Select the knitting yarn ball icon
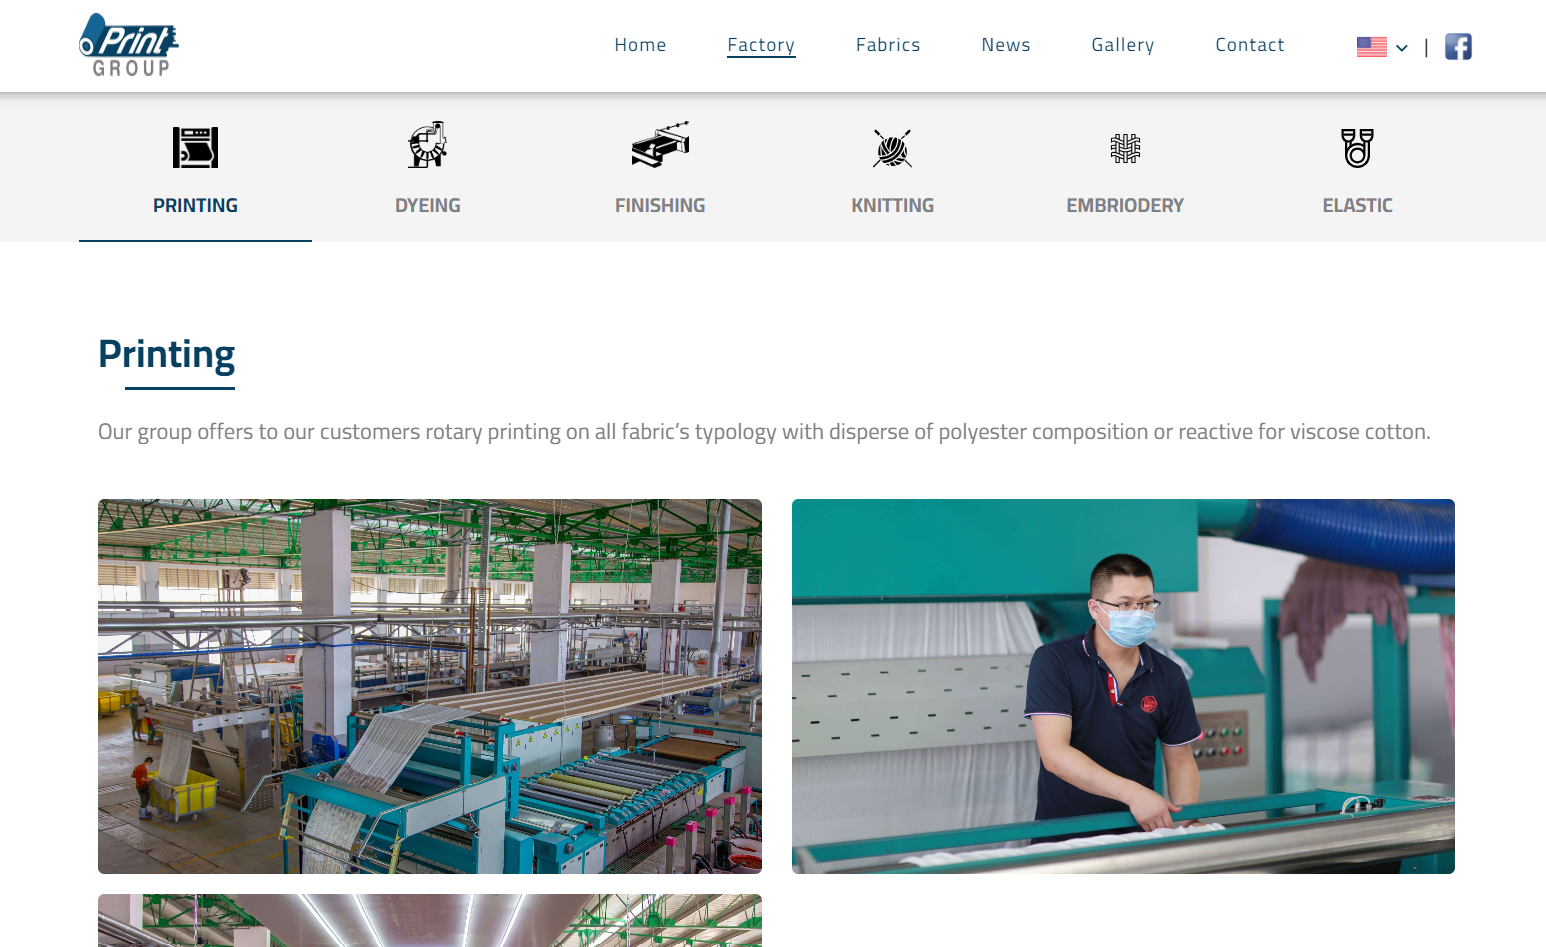Viewport: 1546px width, 947px height. tap(892, 148)
